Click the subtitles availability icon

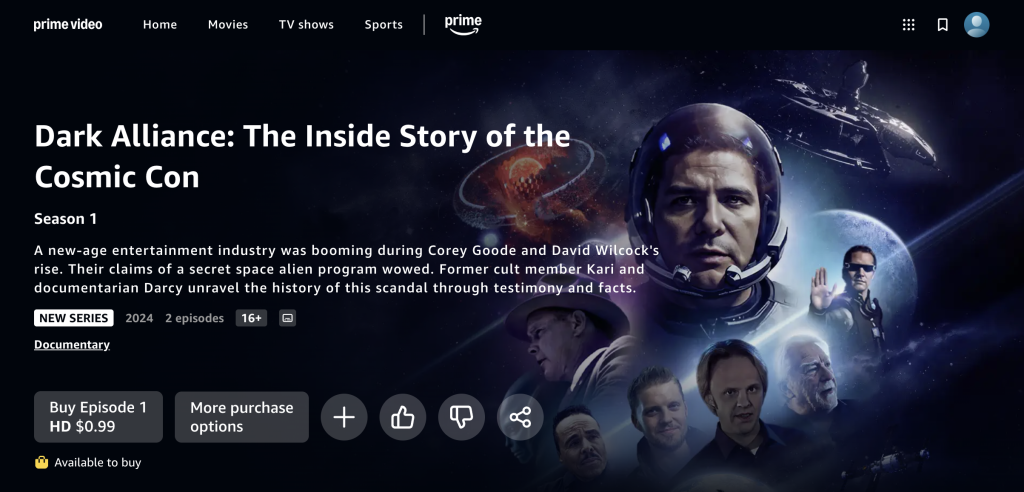(x=287, y=318)
